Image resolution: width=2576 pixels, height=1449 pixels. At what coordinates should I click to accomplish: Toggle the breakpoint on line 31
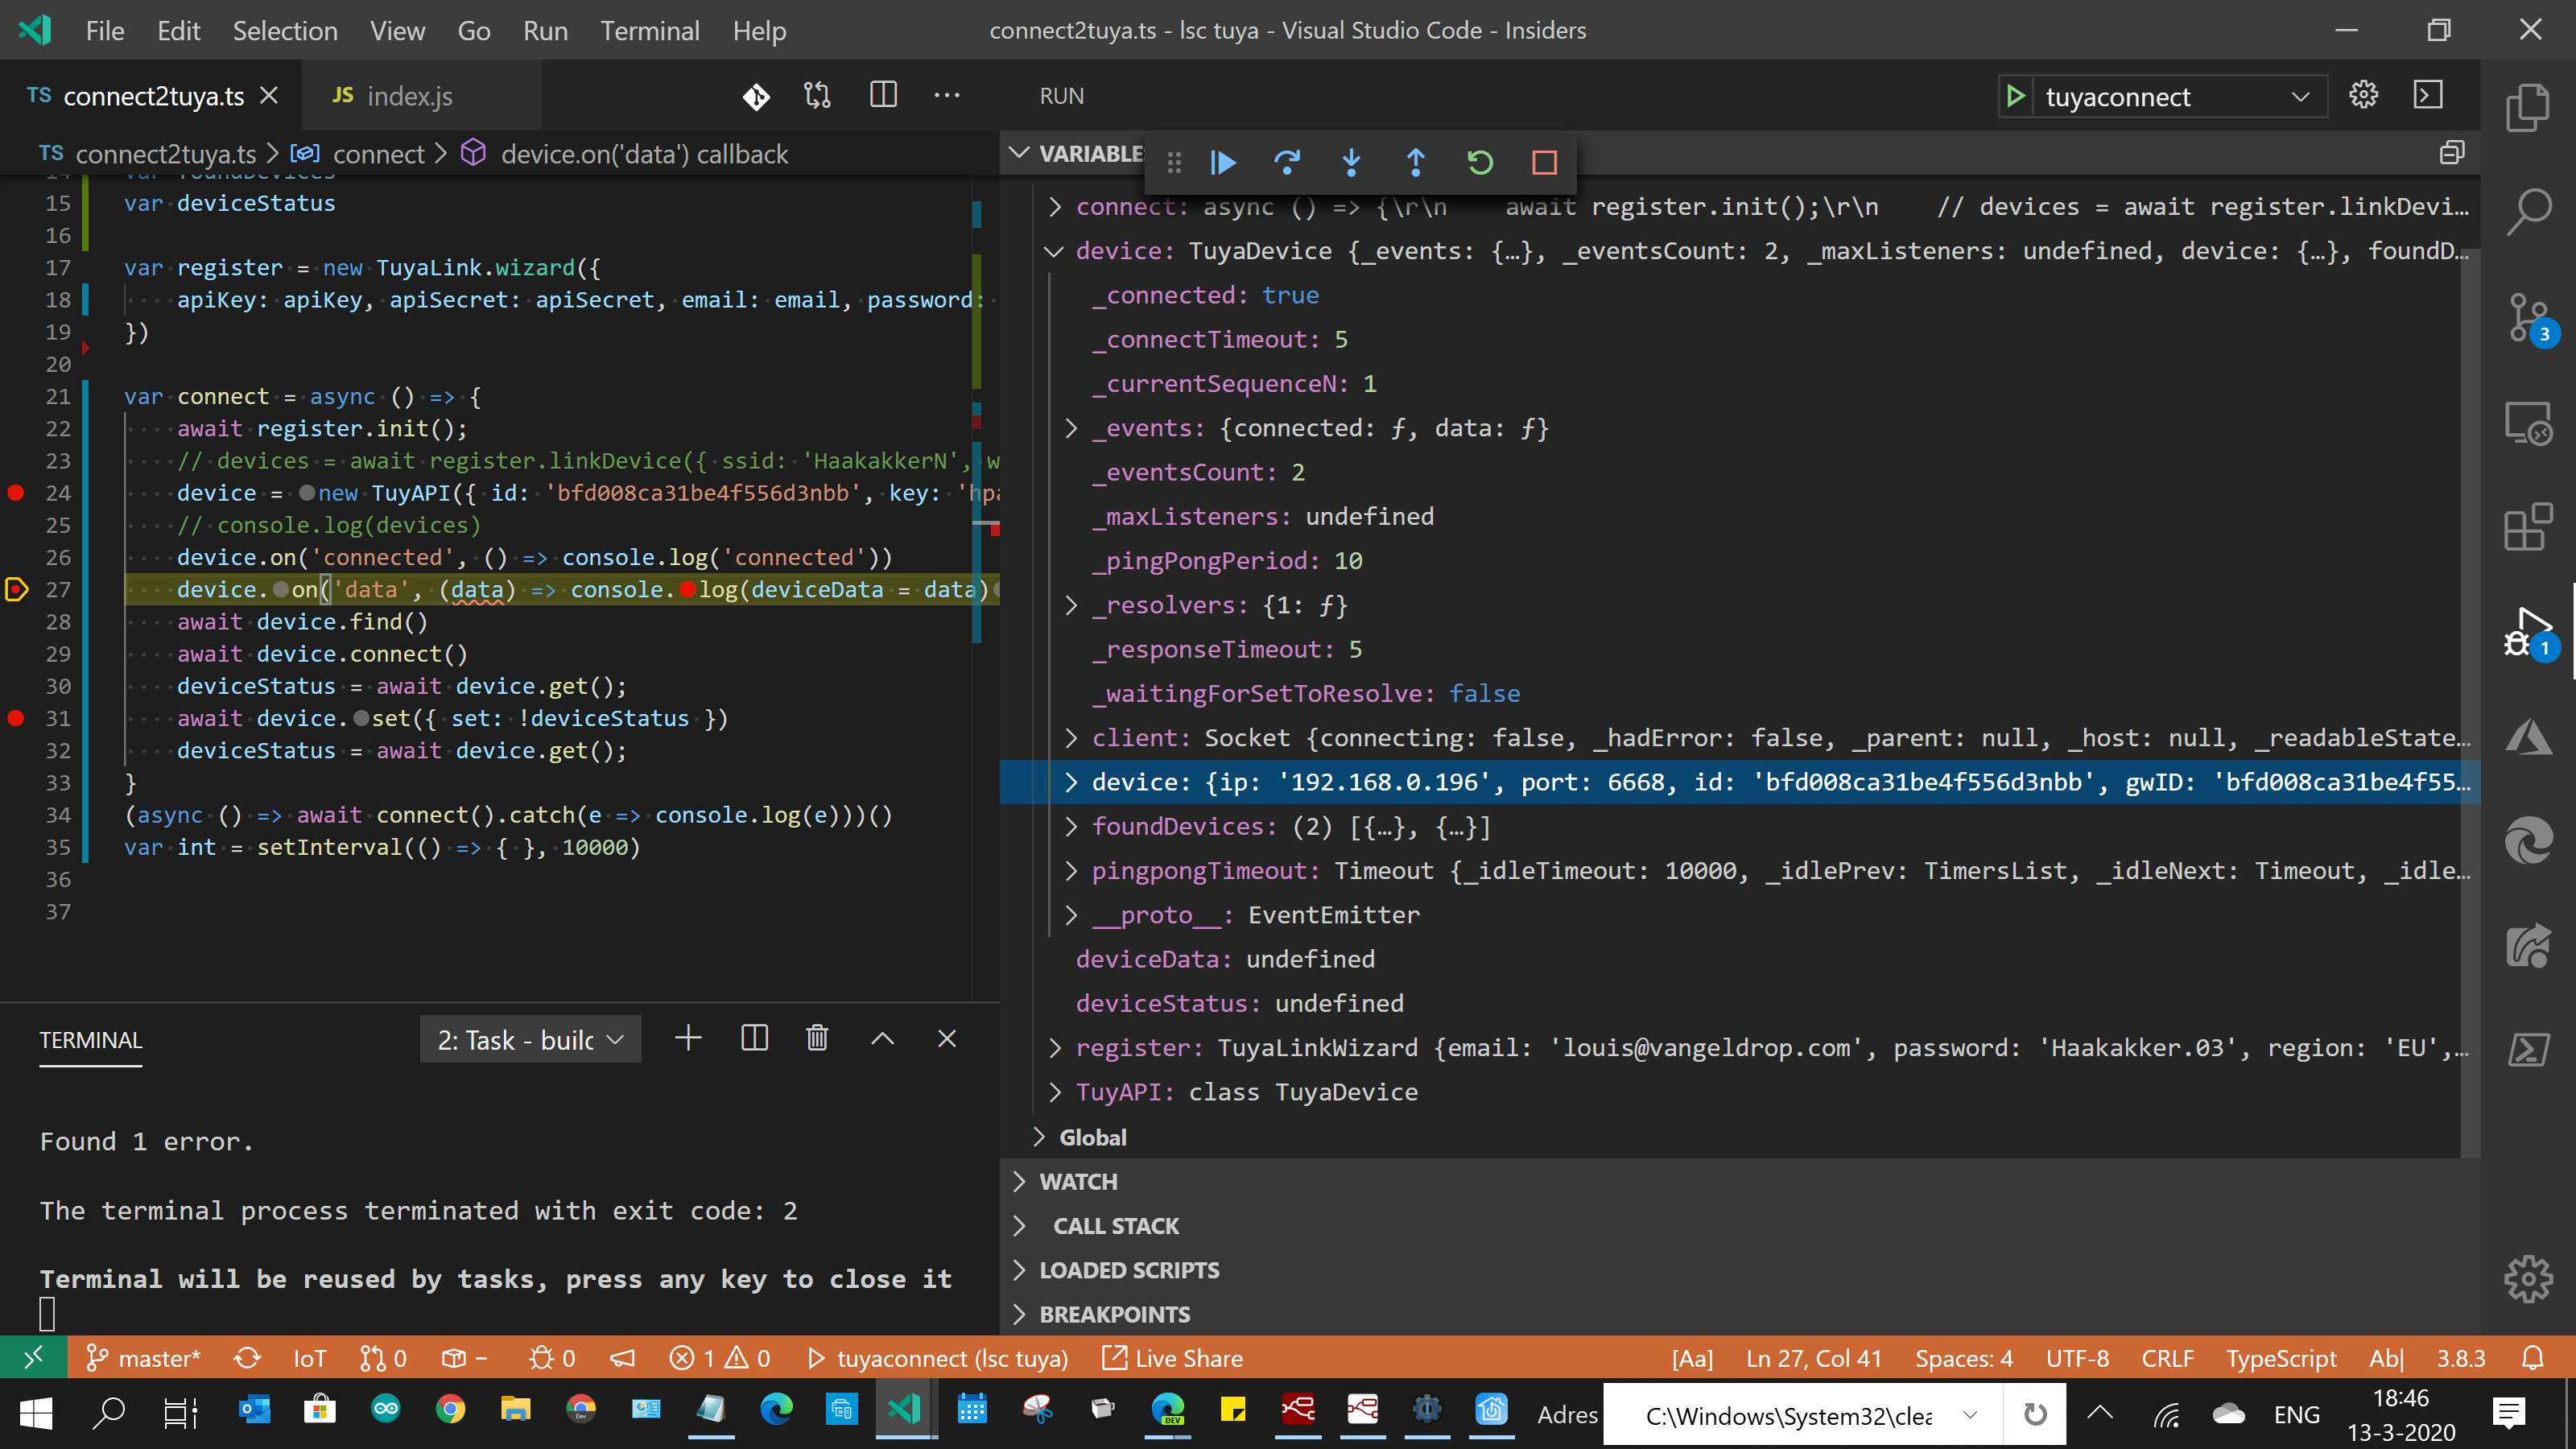(16, 717)
